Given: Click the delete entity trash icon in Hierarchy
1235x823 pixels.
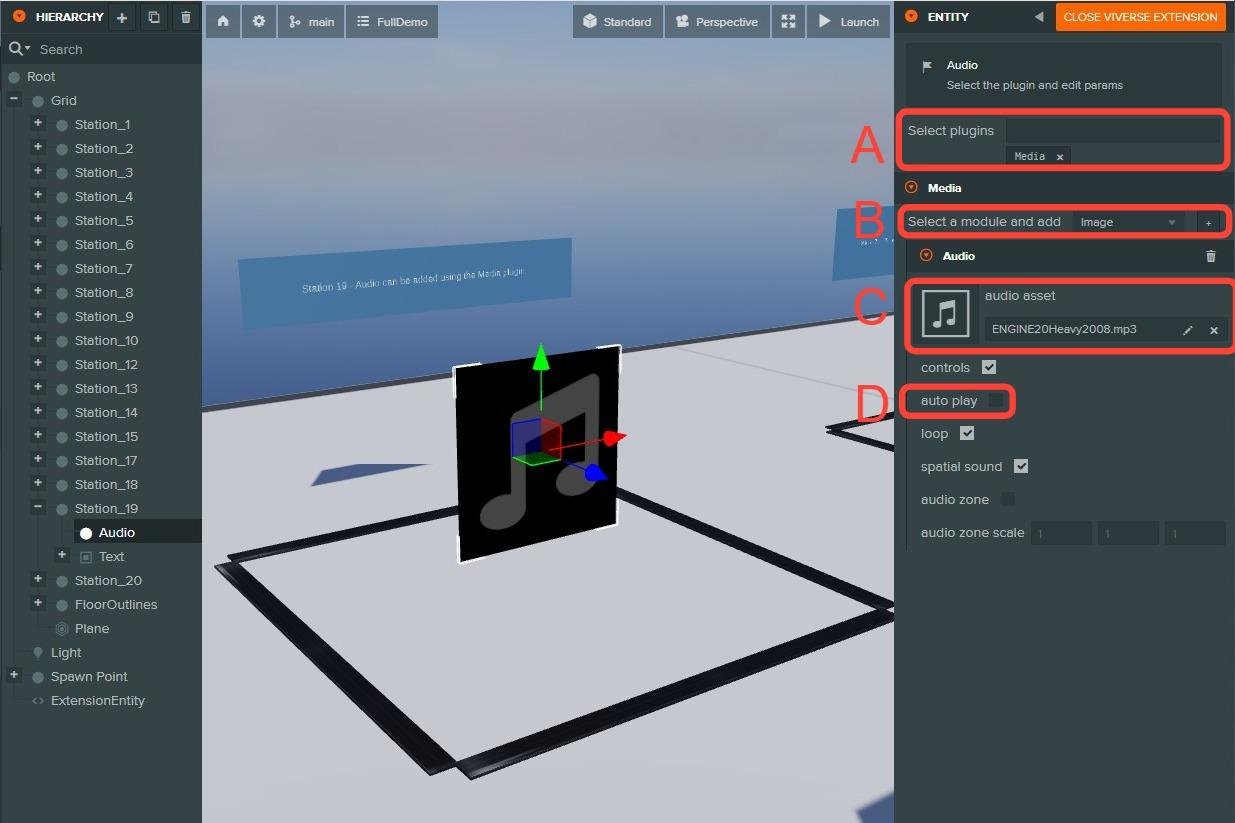Looking at the screenshot, I should click(x=186, y=17).
